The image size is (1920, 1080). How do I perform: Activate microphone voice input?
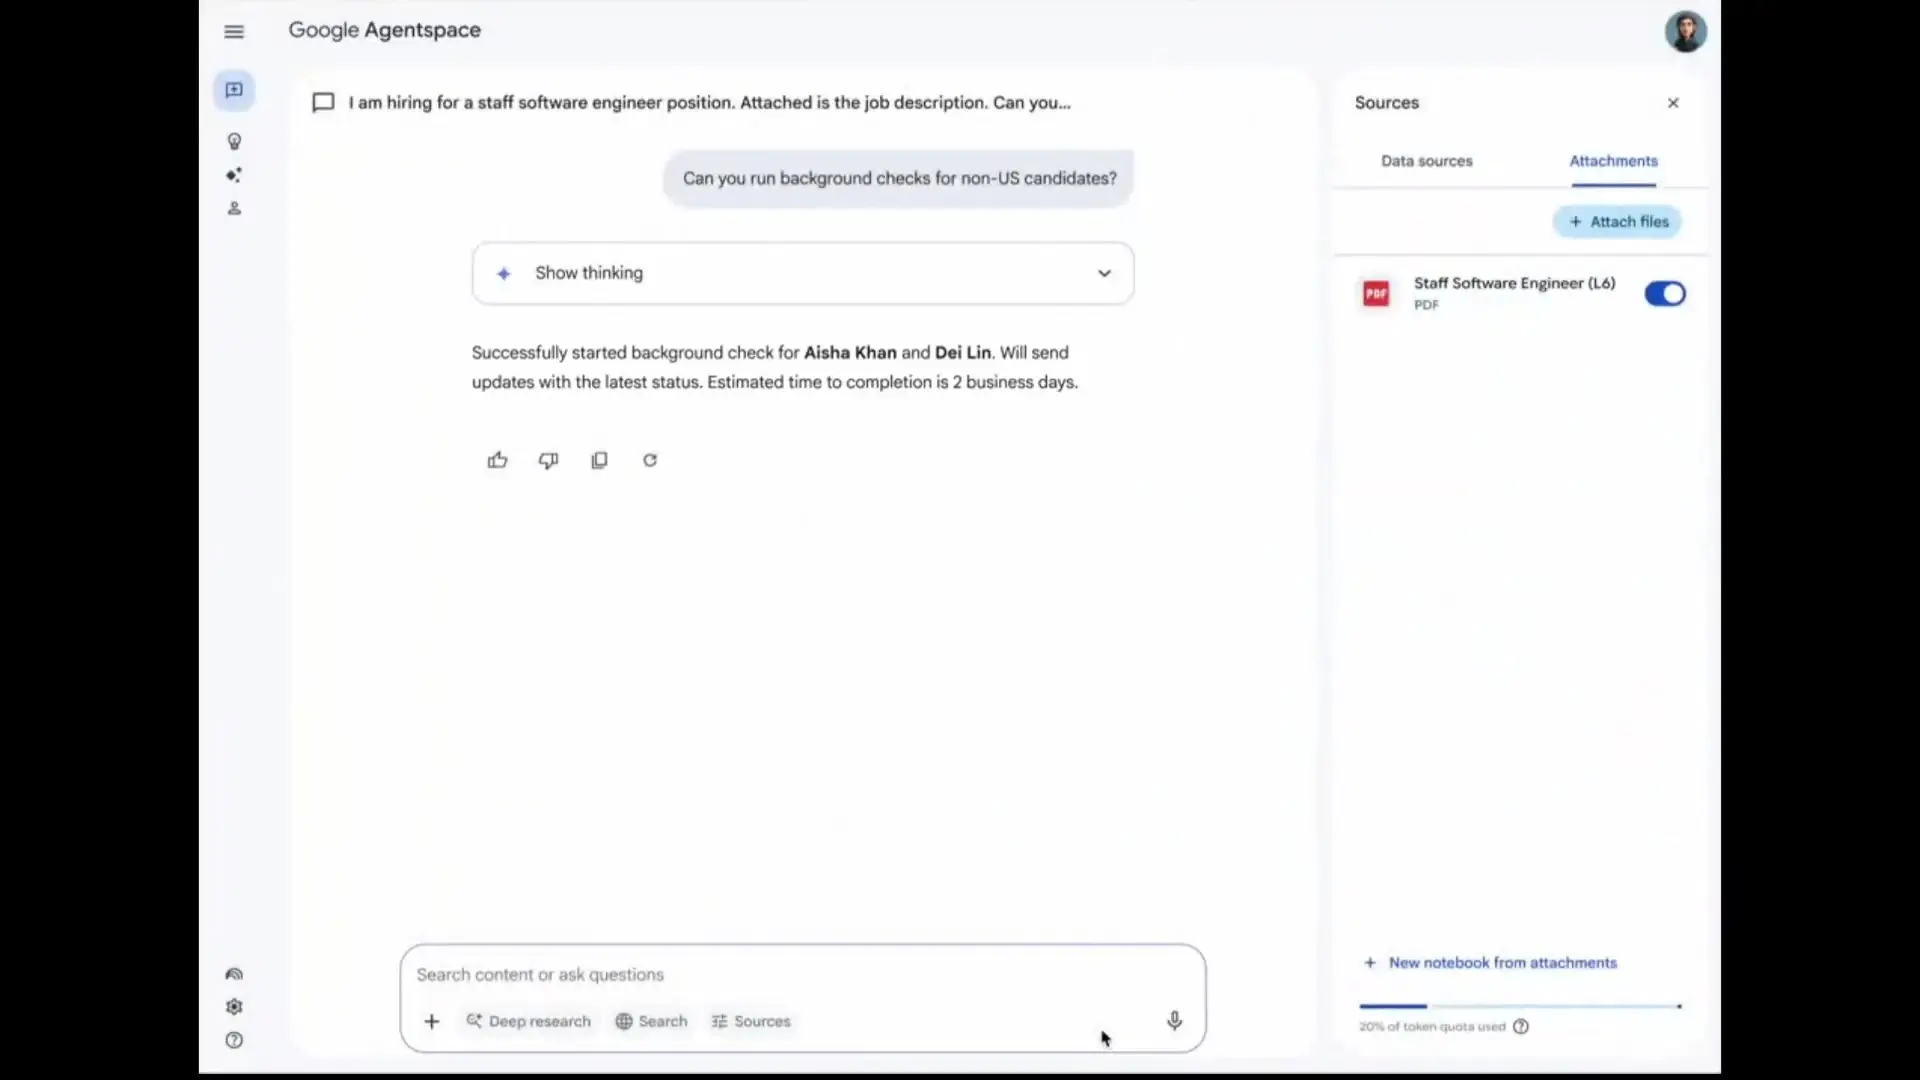pyautogui.click(x=1175, y=1020)
